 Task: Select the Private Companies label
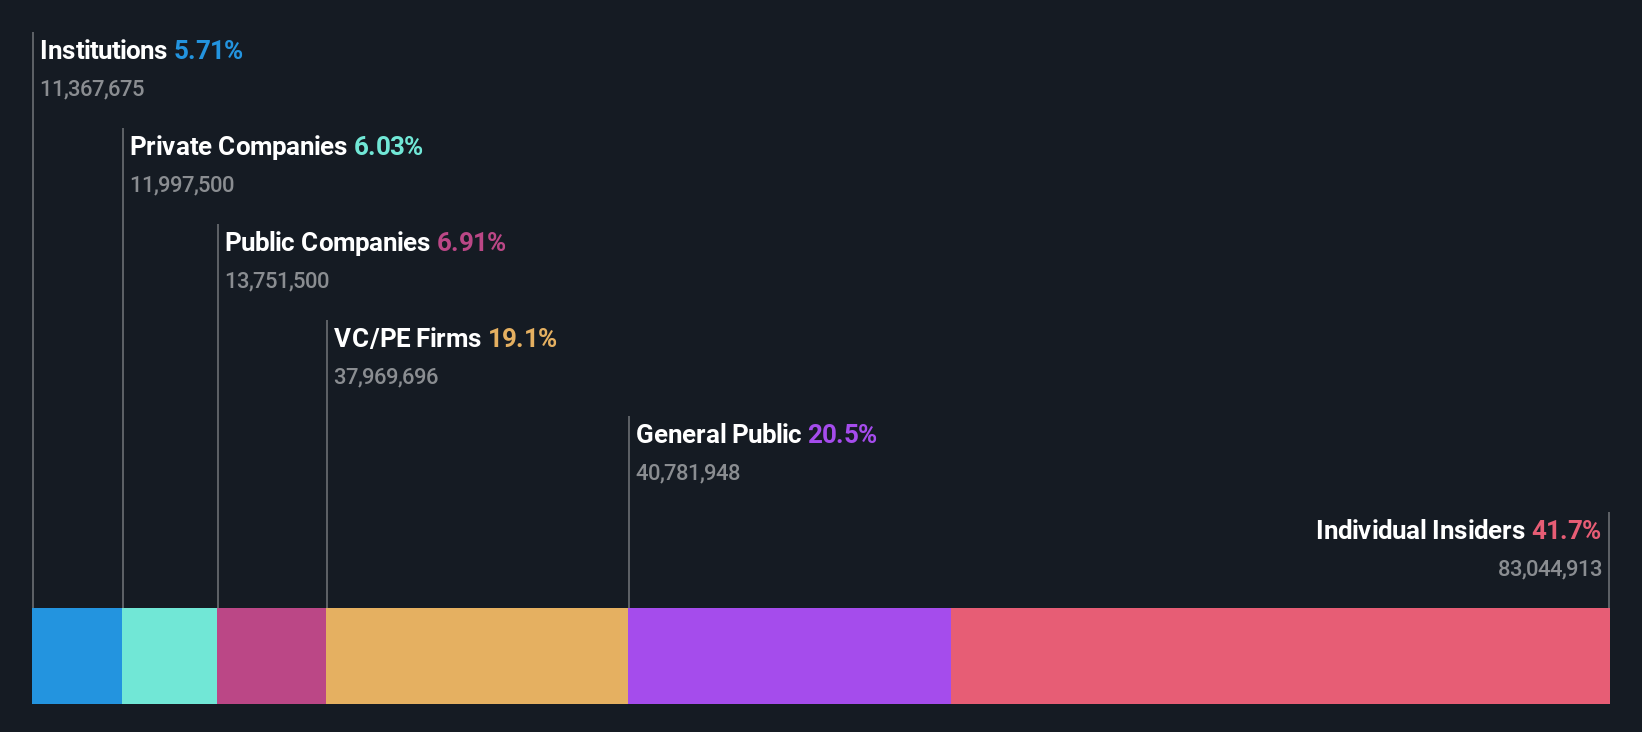point(238,146)
